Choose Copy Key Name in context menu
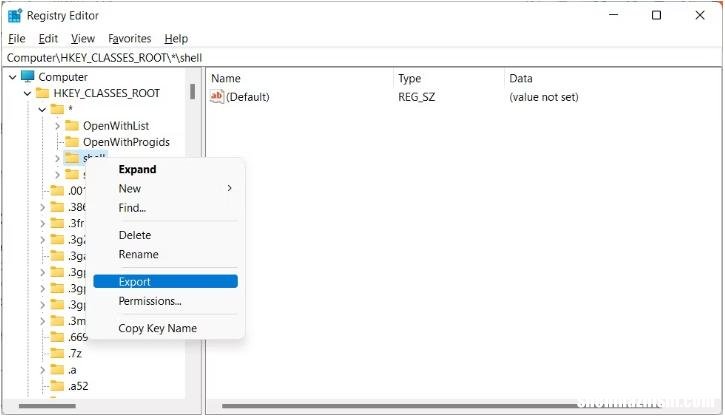This screenshot has height=416, width=725. coord(166,328)
